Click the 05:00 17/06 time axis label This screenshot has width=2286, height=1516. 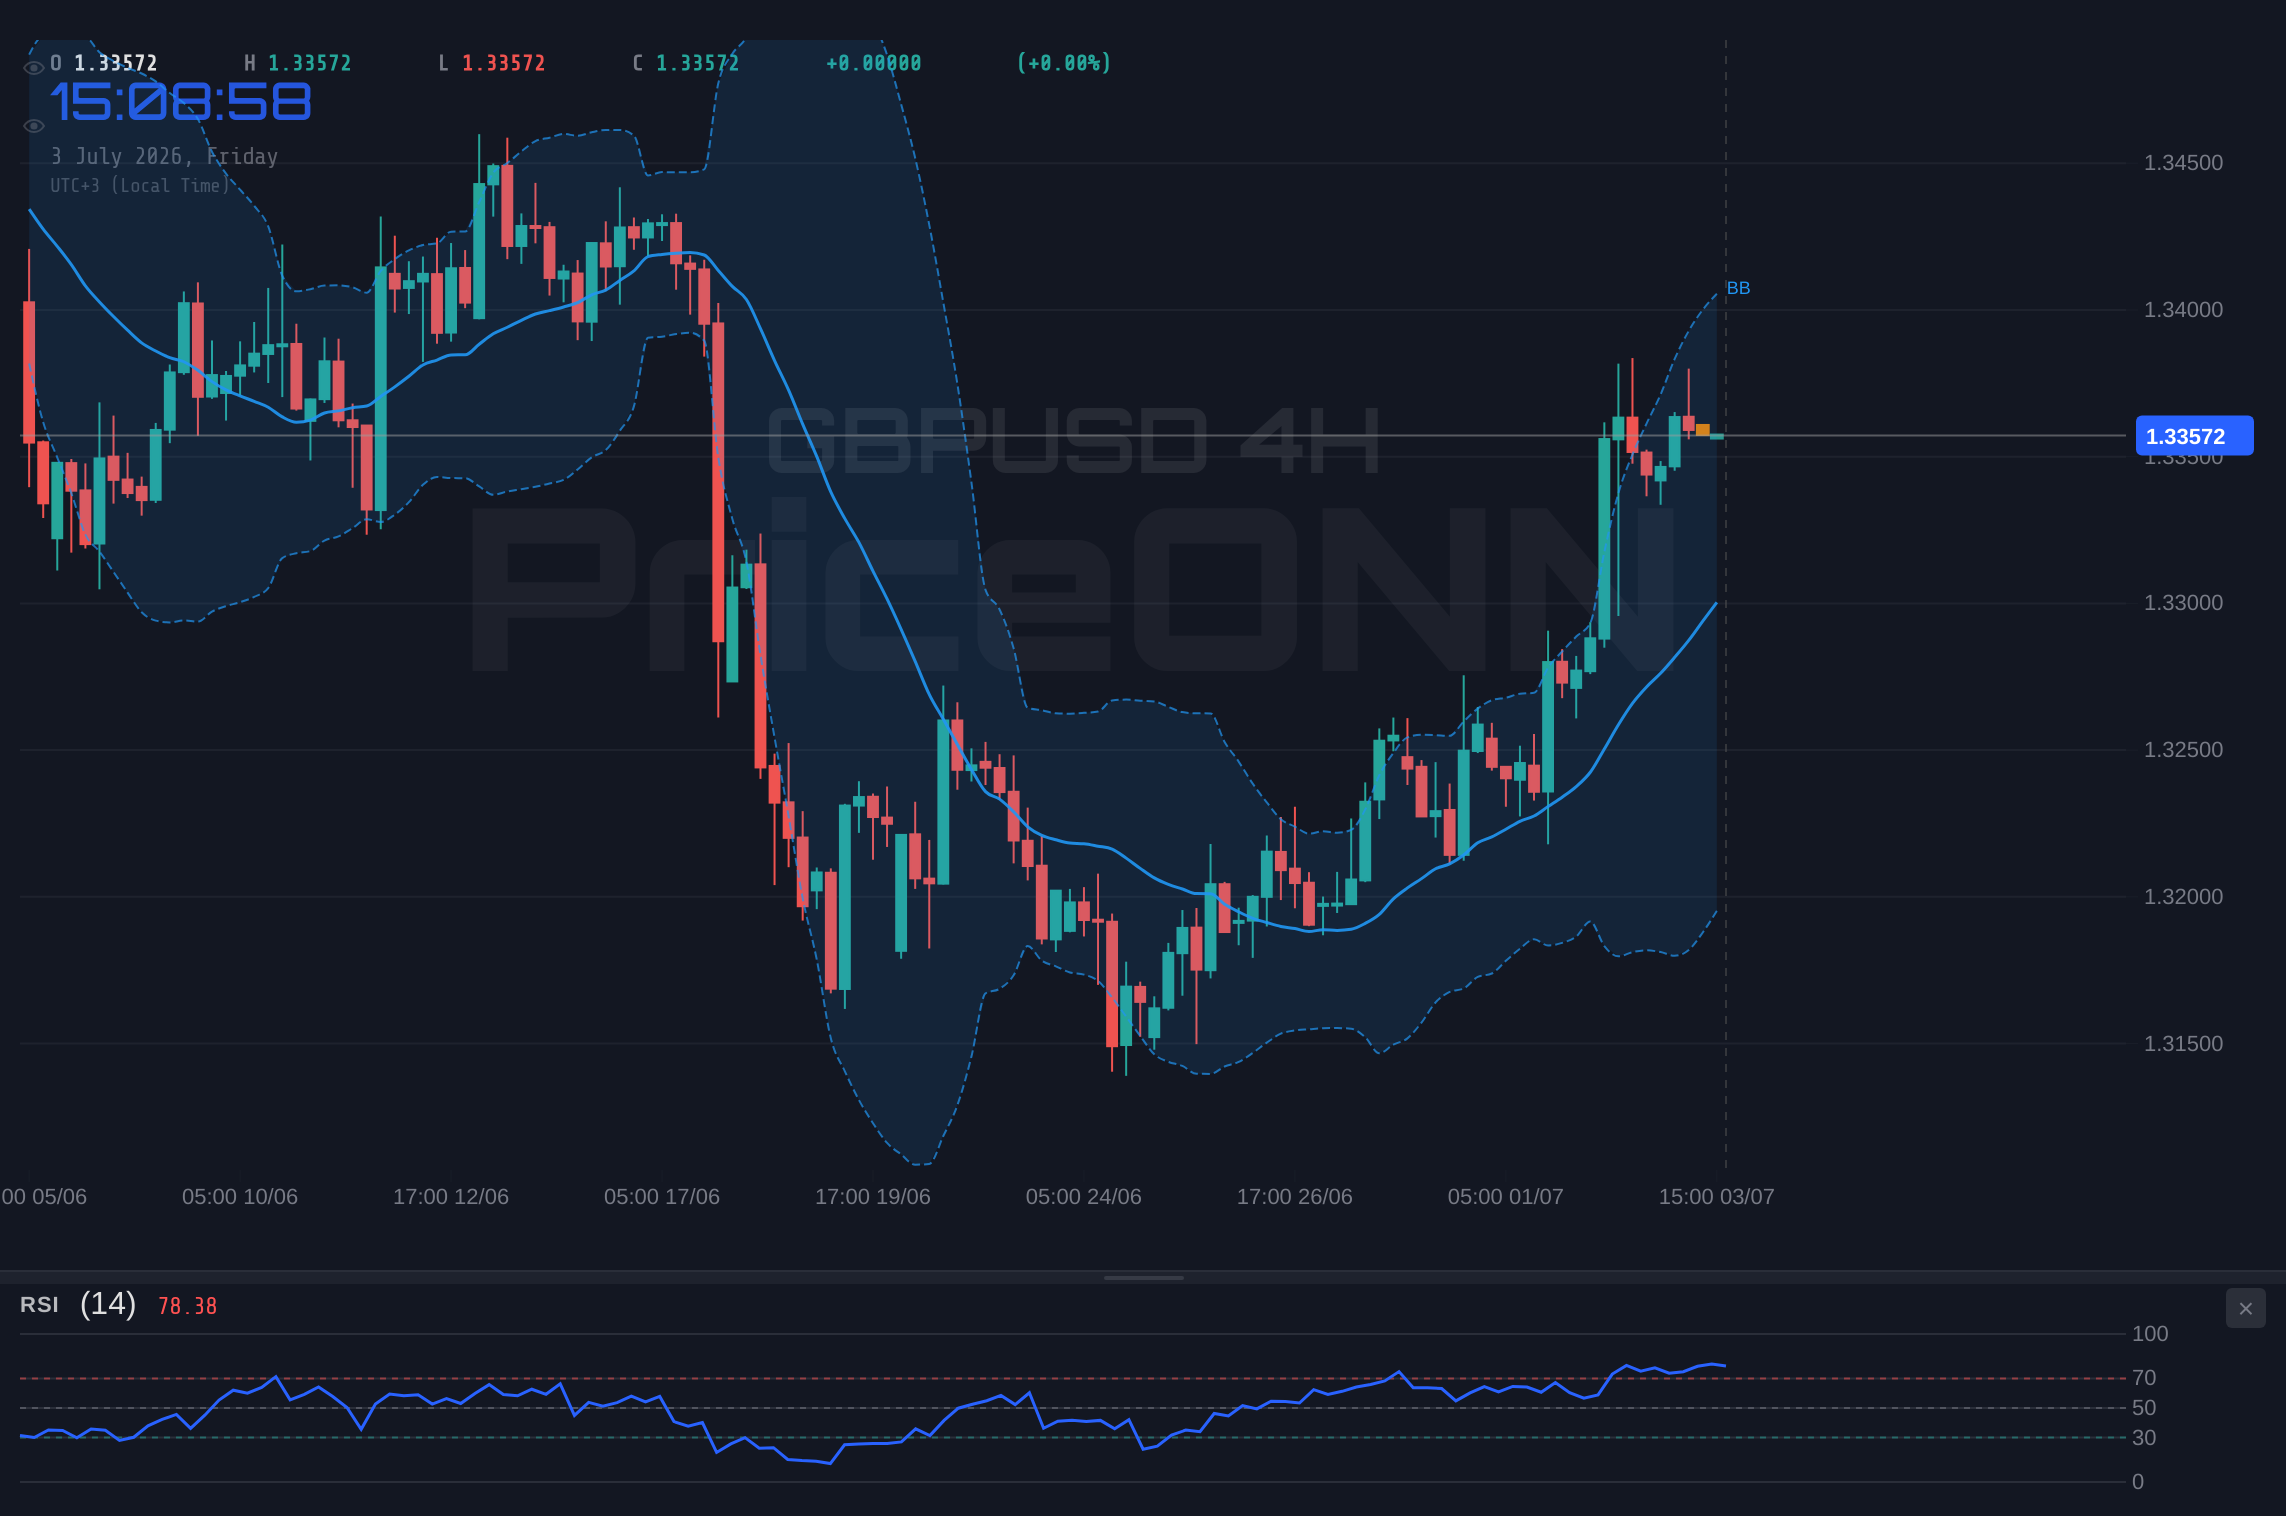click(662, 1197)
